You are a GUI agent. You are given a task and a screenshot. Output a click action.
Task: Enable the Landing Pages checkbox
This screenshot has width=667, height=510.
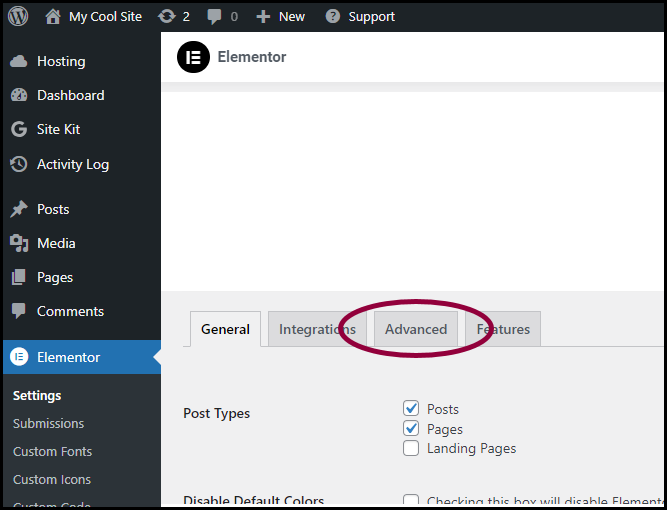coord(411,448)
